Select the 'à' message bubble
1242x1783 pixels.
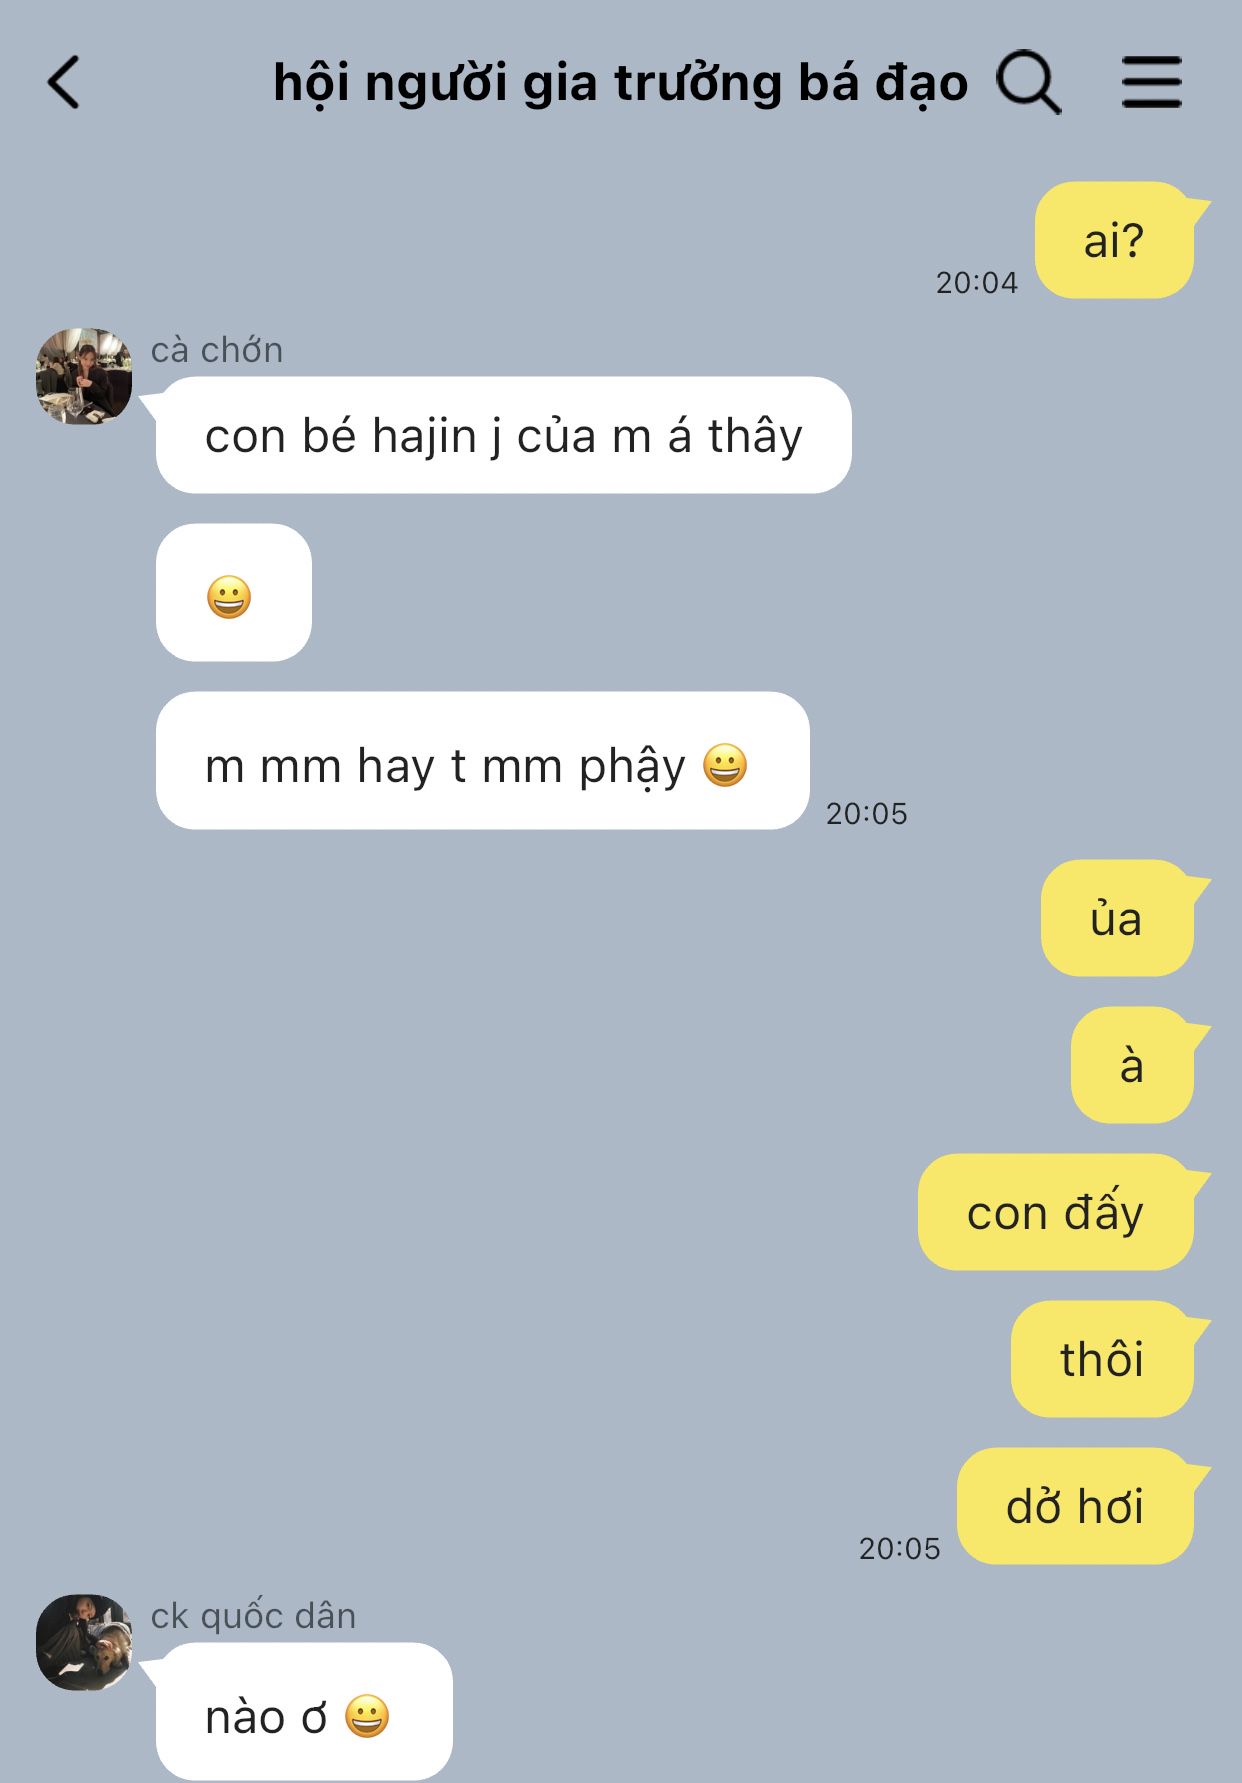(x=1134, y=1065)
